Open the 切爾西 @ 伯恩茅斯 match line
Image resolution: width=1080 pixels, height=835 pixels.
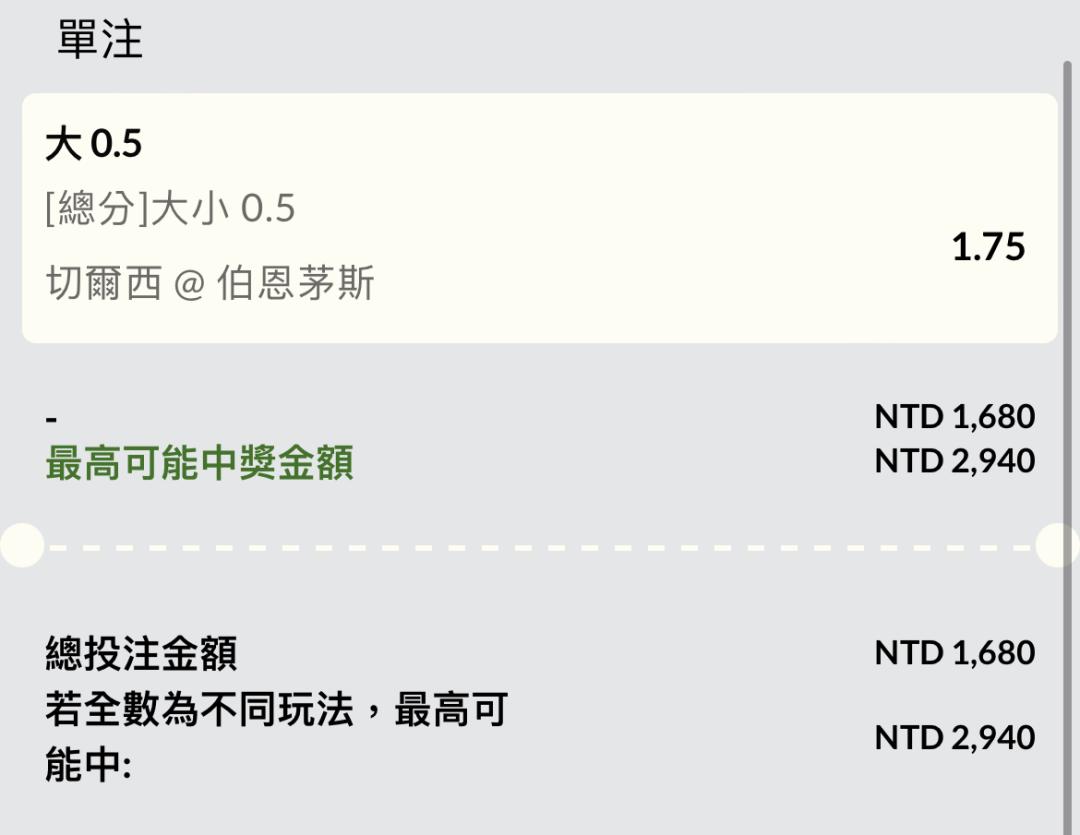click(210, 282)
